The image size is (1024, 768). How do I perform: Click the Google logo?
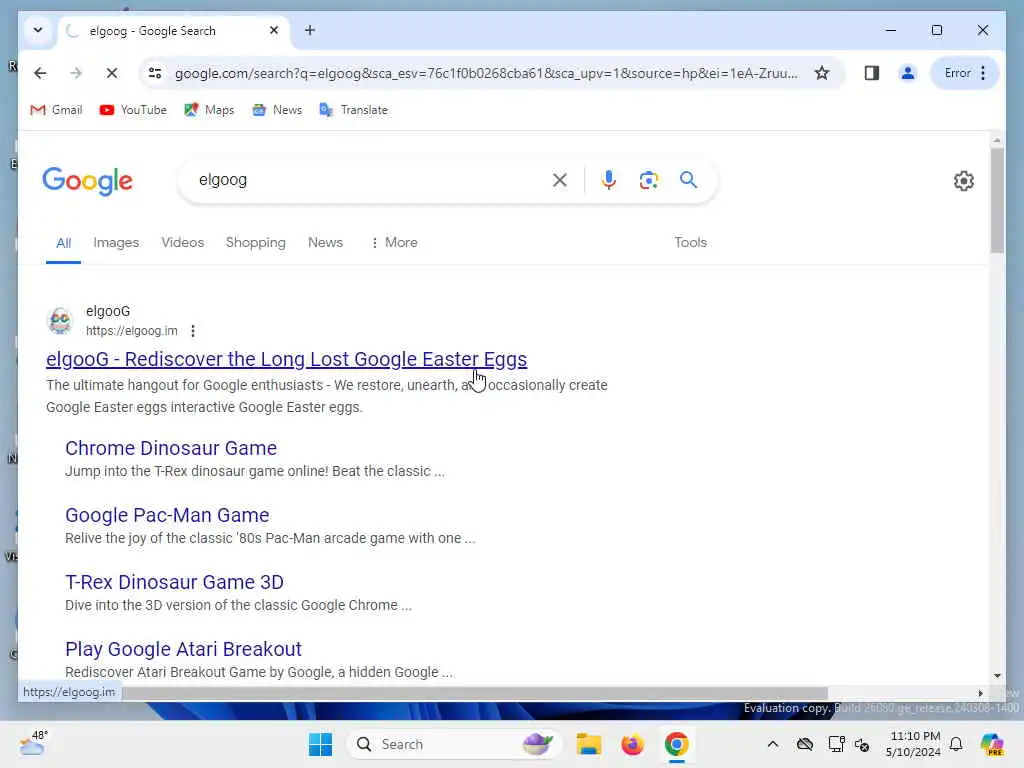[88, 181]
